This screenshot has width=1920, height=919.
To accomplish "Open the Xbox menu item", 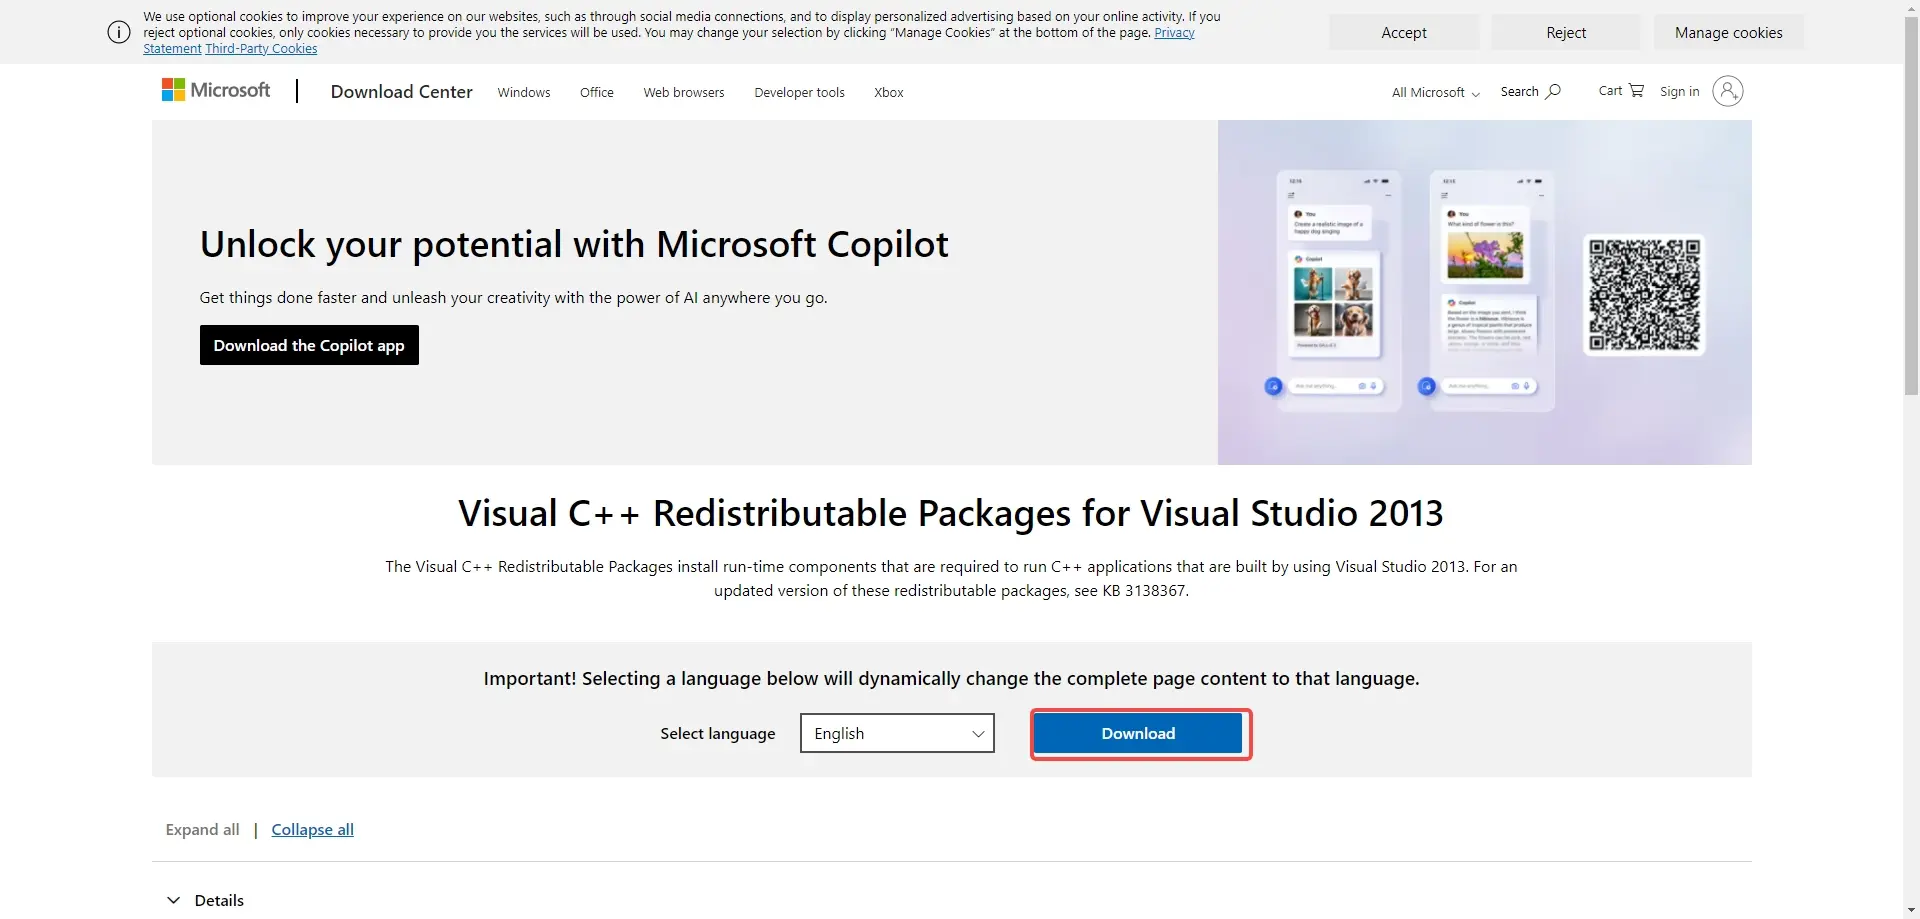I will coord(889,92).
